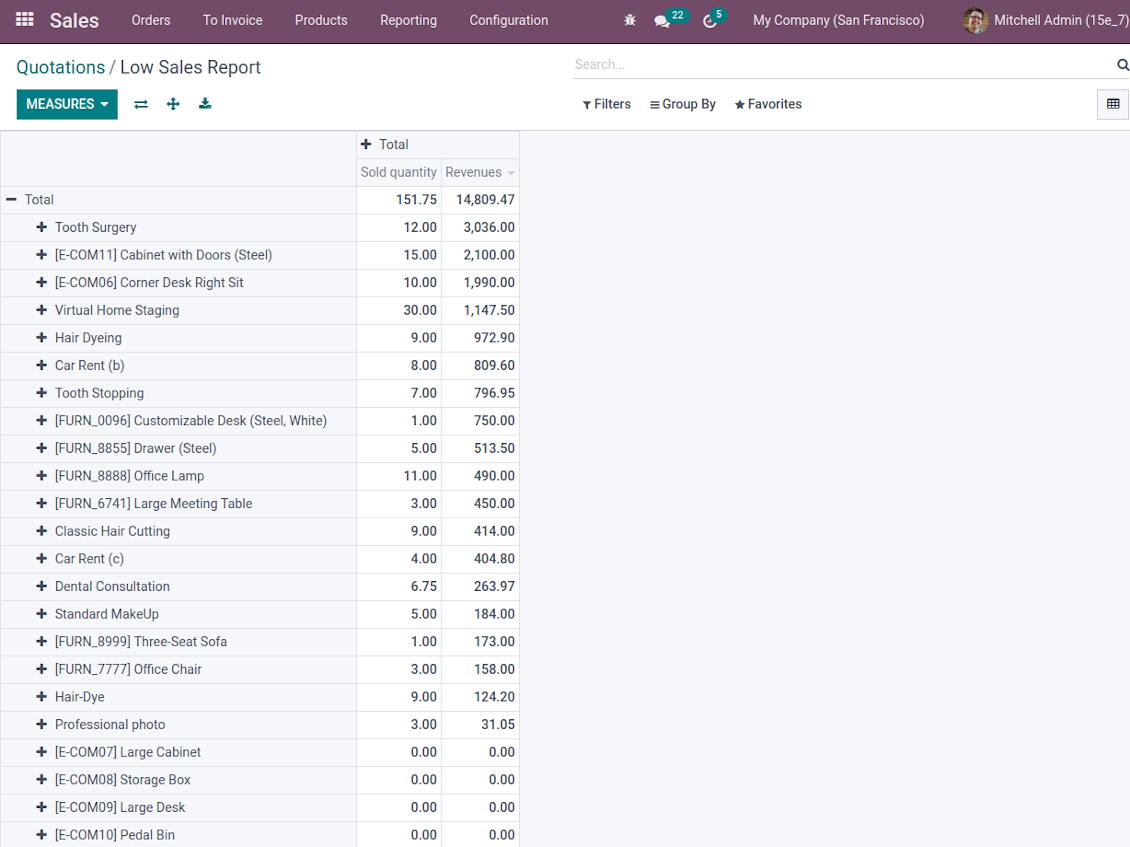Focus the Search input field
The image size is (1130, 847).
coord(843,64)
